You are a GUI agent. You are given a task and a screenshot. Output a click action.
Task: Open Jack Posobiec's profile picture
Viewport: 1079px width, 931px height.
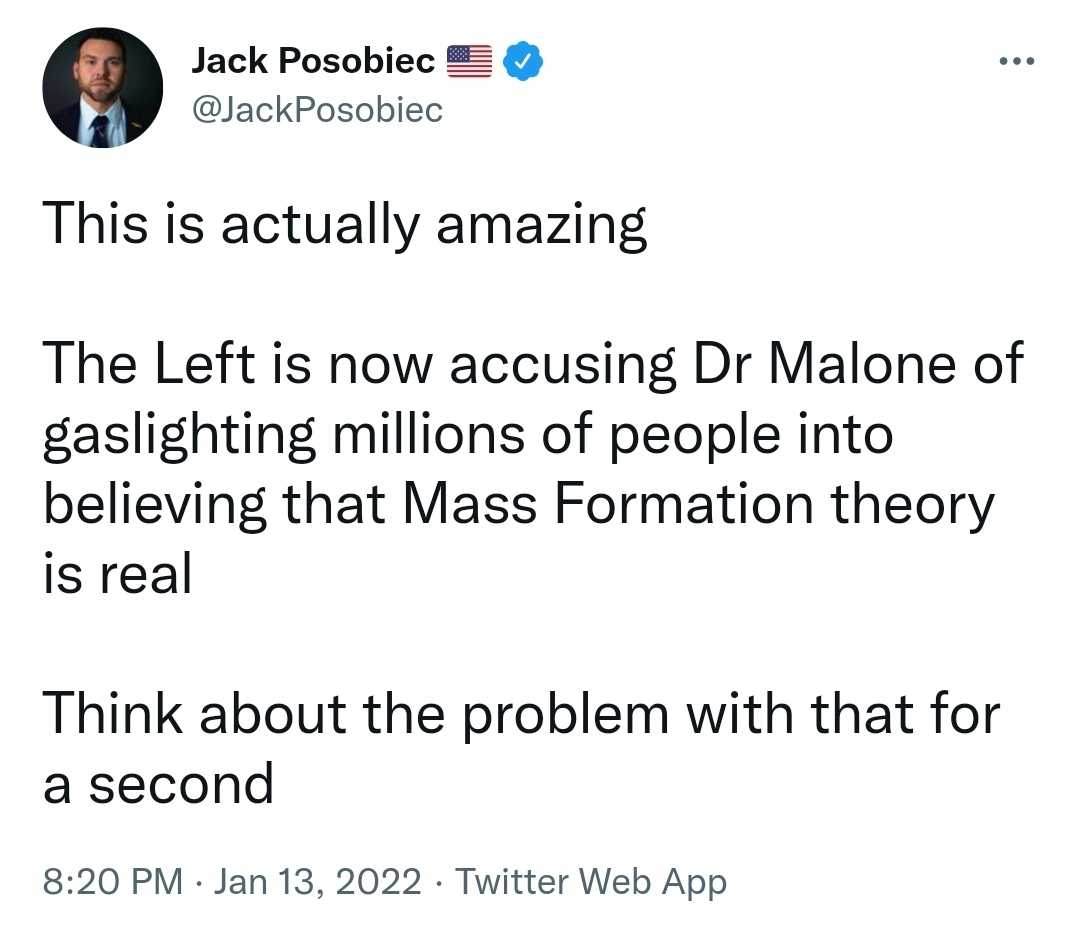pyautogui.click(x=103, y=87)
